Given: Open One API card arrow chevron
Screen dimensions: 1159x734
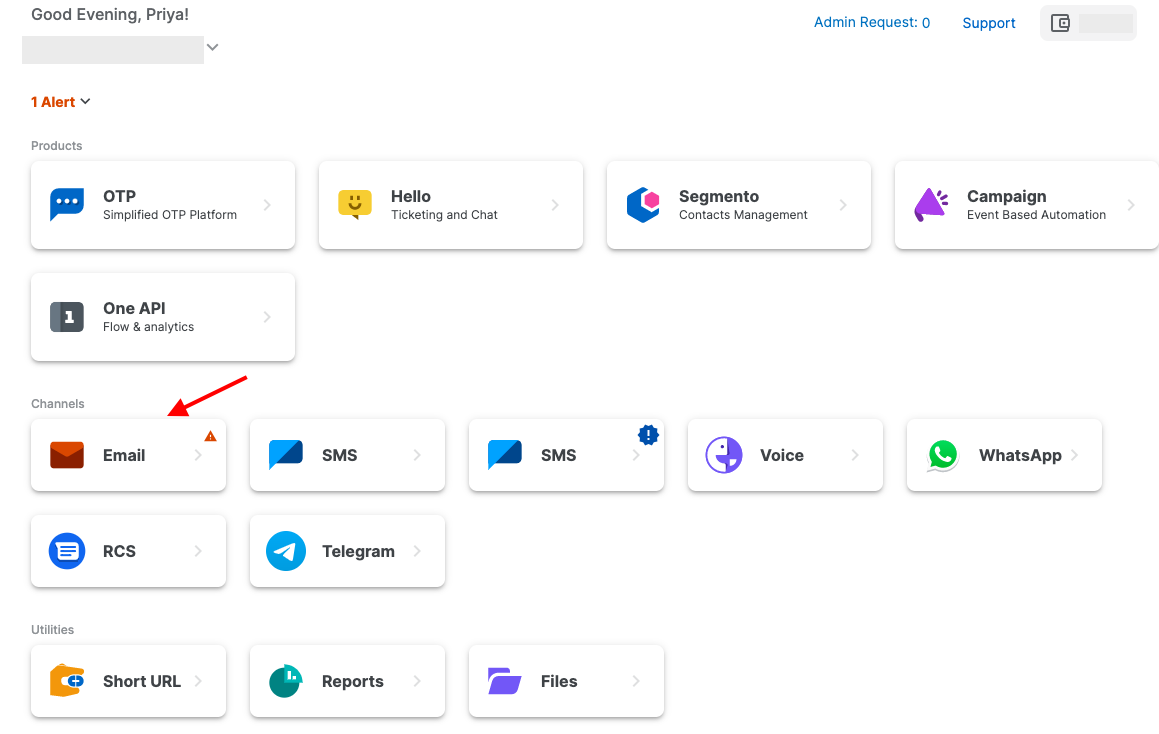Looking at the screenshot, I should pyautogui.click(x=268, y=317).
